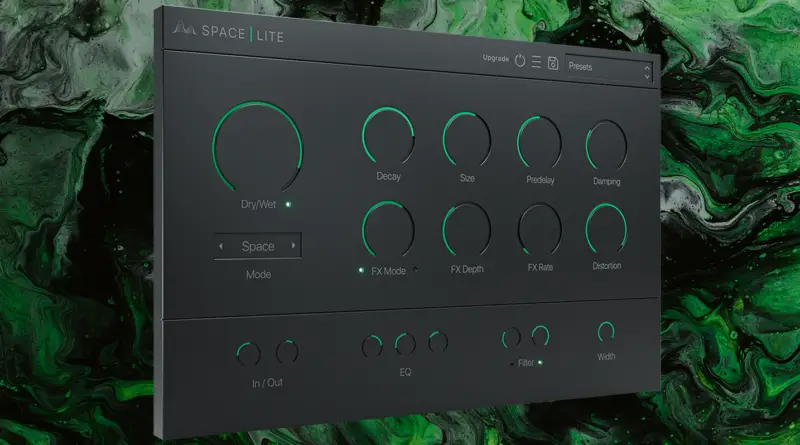
Task: Enable the right FX Mode indicator dot
Action: coord(415,269)
